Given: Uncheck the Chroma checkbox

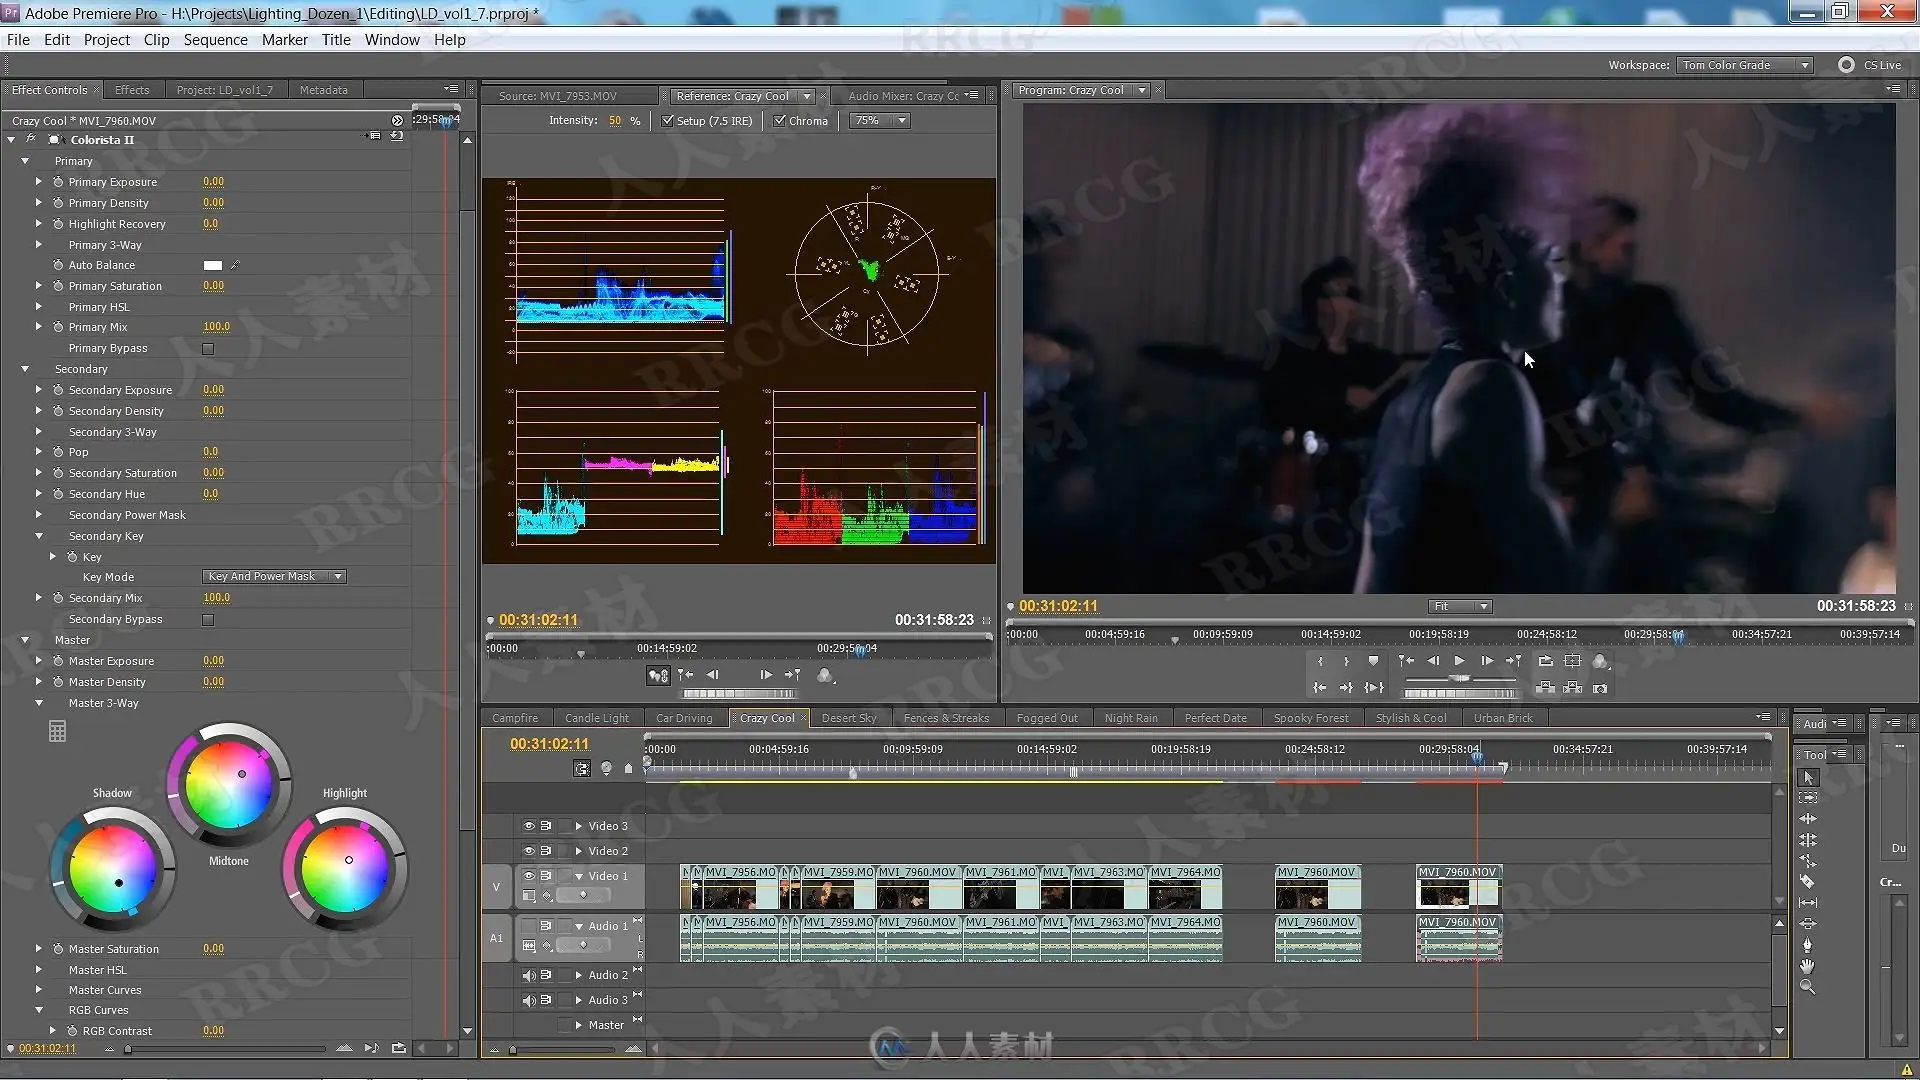Looking at the screenshot, I should [x=780, y=121].
